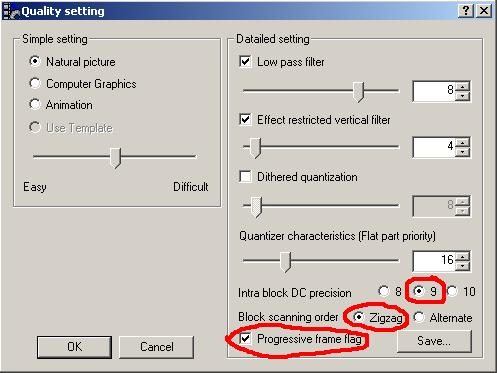Decrease the Low pass filter value with the down arrow
Image resolution: width=497 pixels, height=373 pixels.
[462, 96]
